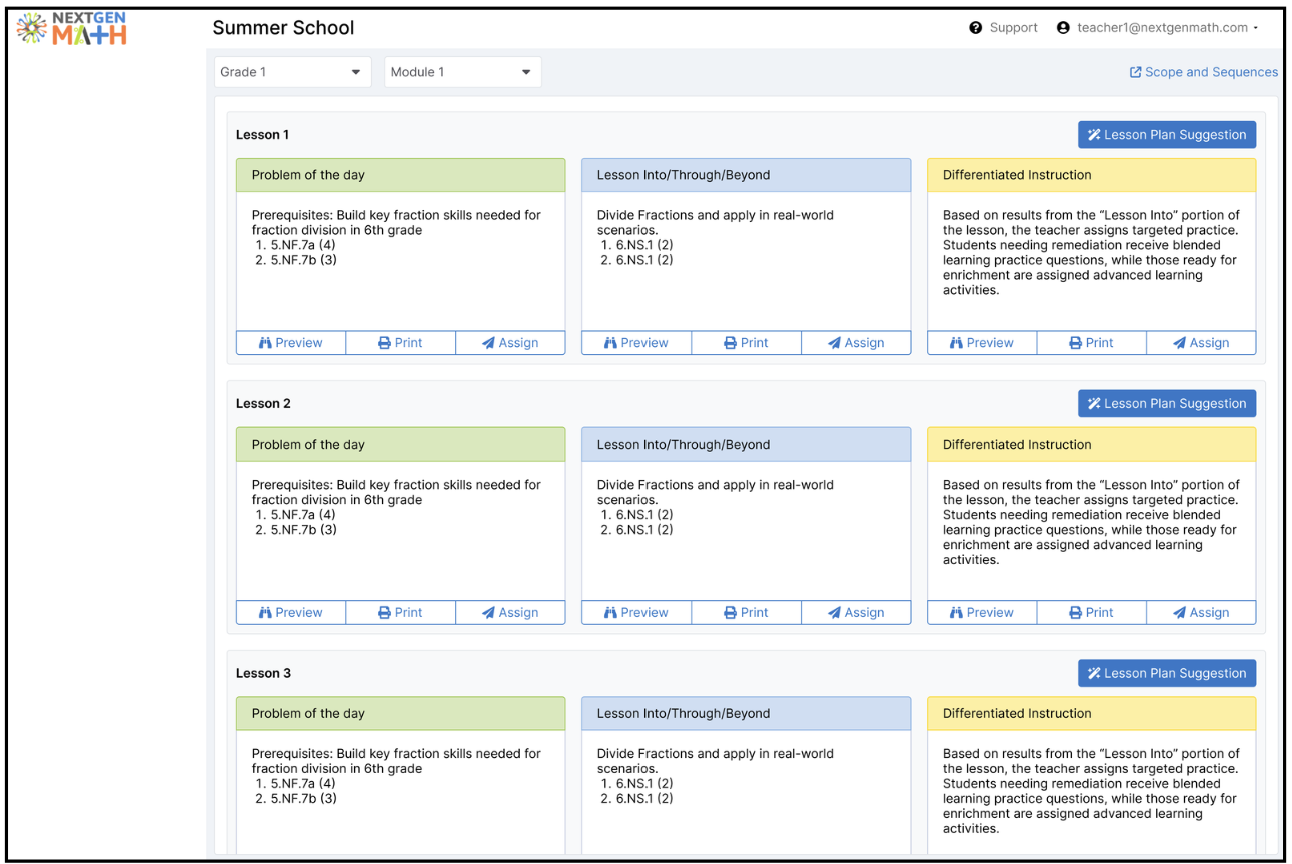Click the Lesson 1 heading
Viewport: 1292px width, 864px height.
click(x=262, y=135)
